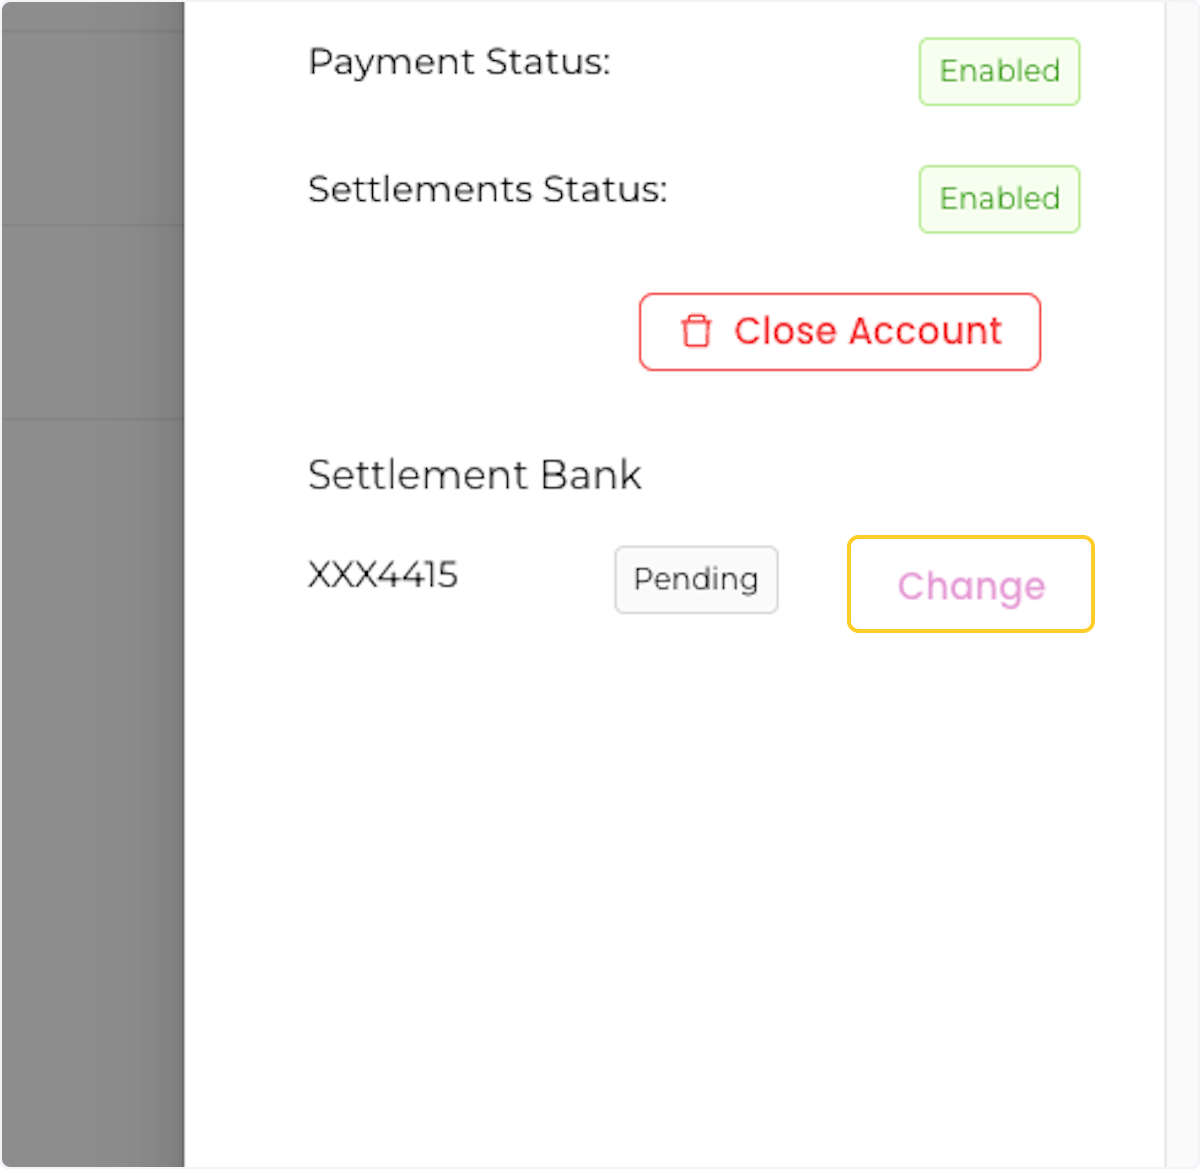The height and width of the screenshot is (1169, 1200).
Task: Click the Pending status badge
Action: (696, 579)
